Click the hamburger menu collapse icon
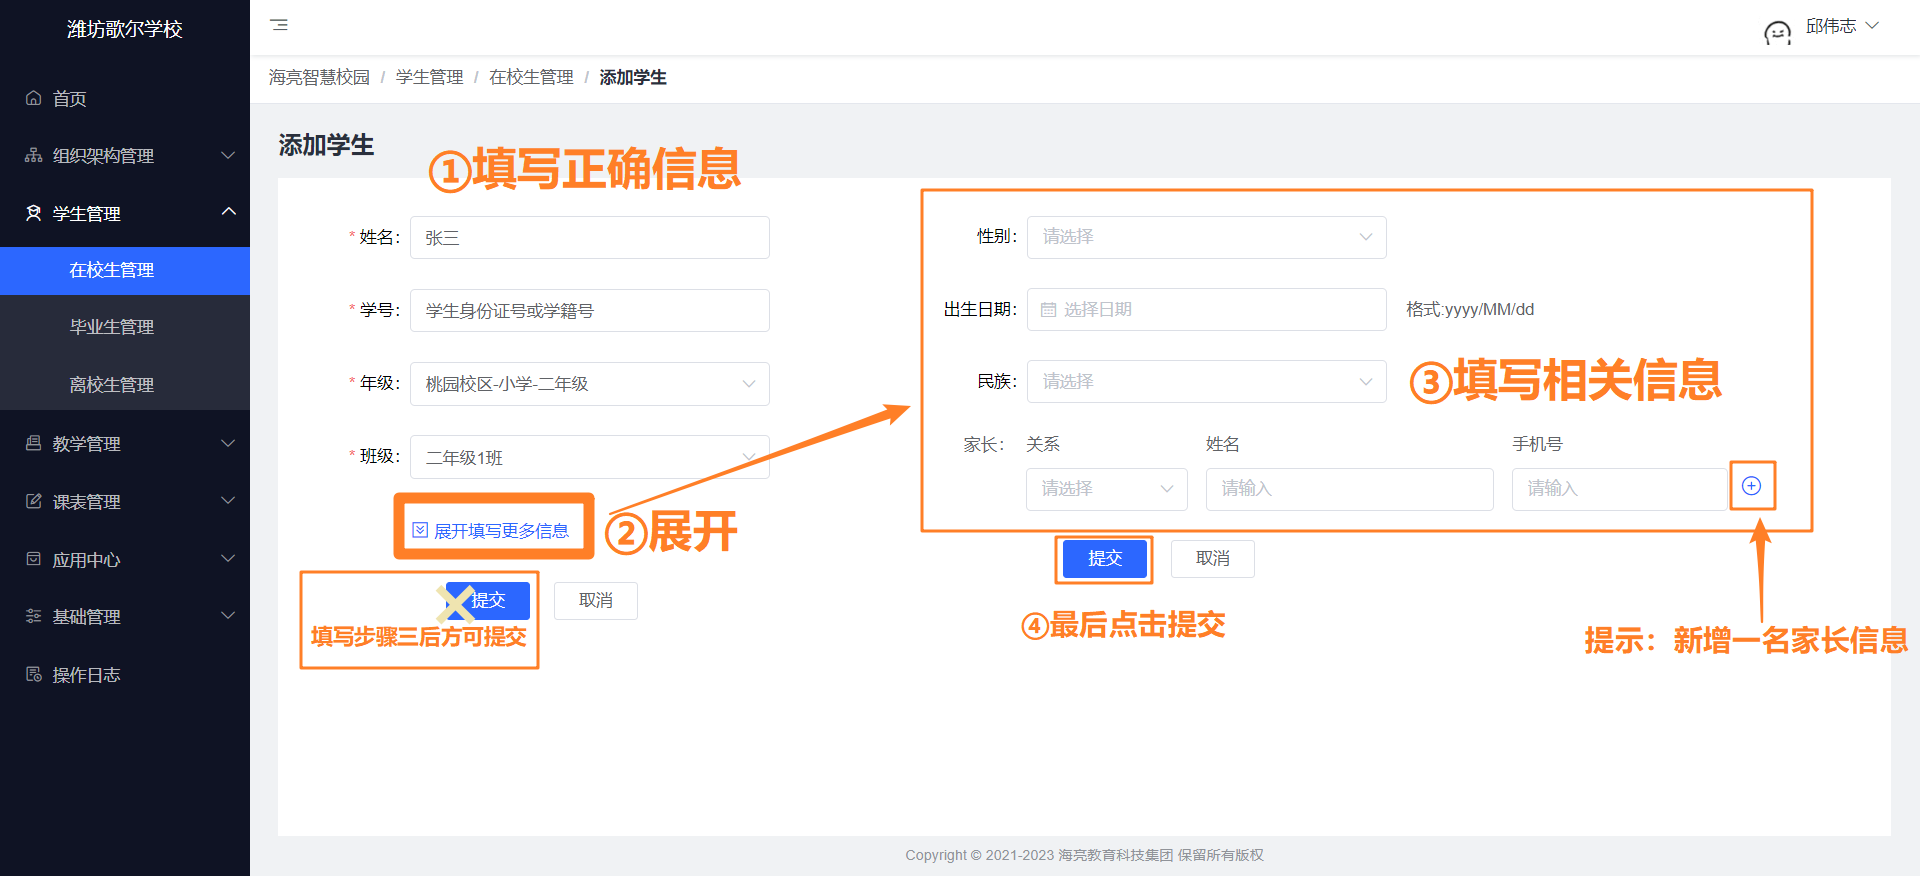The height and width of the screenshot is (876, 1920). [279, 25]
